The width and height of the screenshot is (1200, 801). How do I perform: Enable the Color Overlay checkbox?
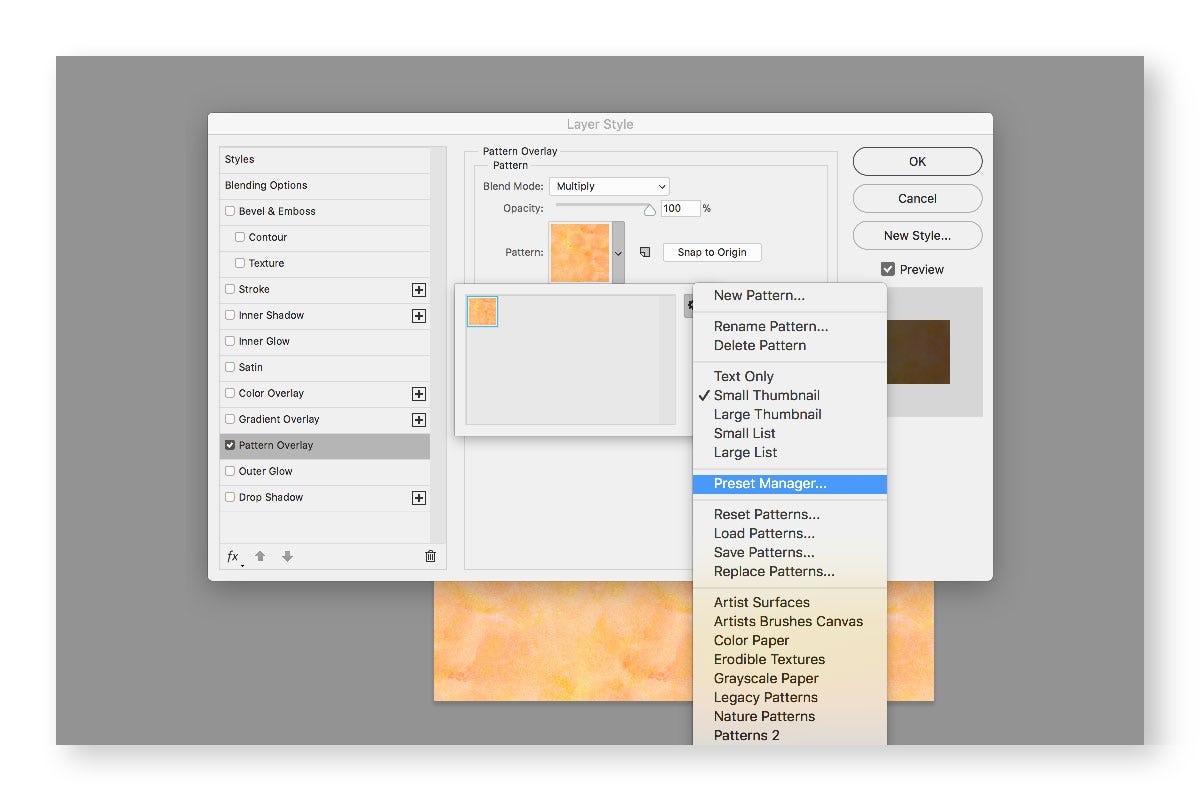[x=230, y=393]
